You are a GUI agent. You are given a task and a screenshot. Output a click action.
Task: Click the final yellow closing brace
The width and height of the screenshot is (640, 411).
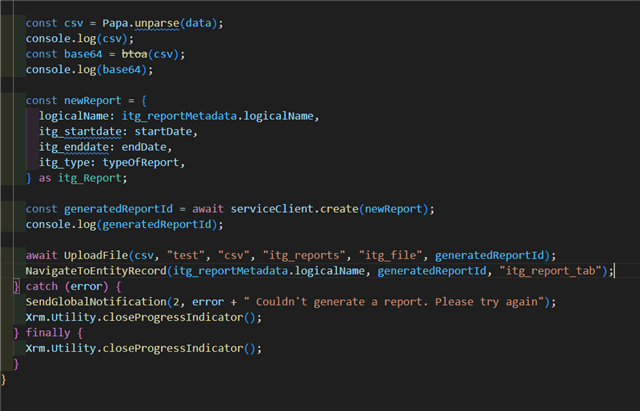click(4, 380)
